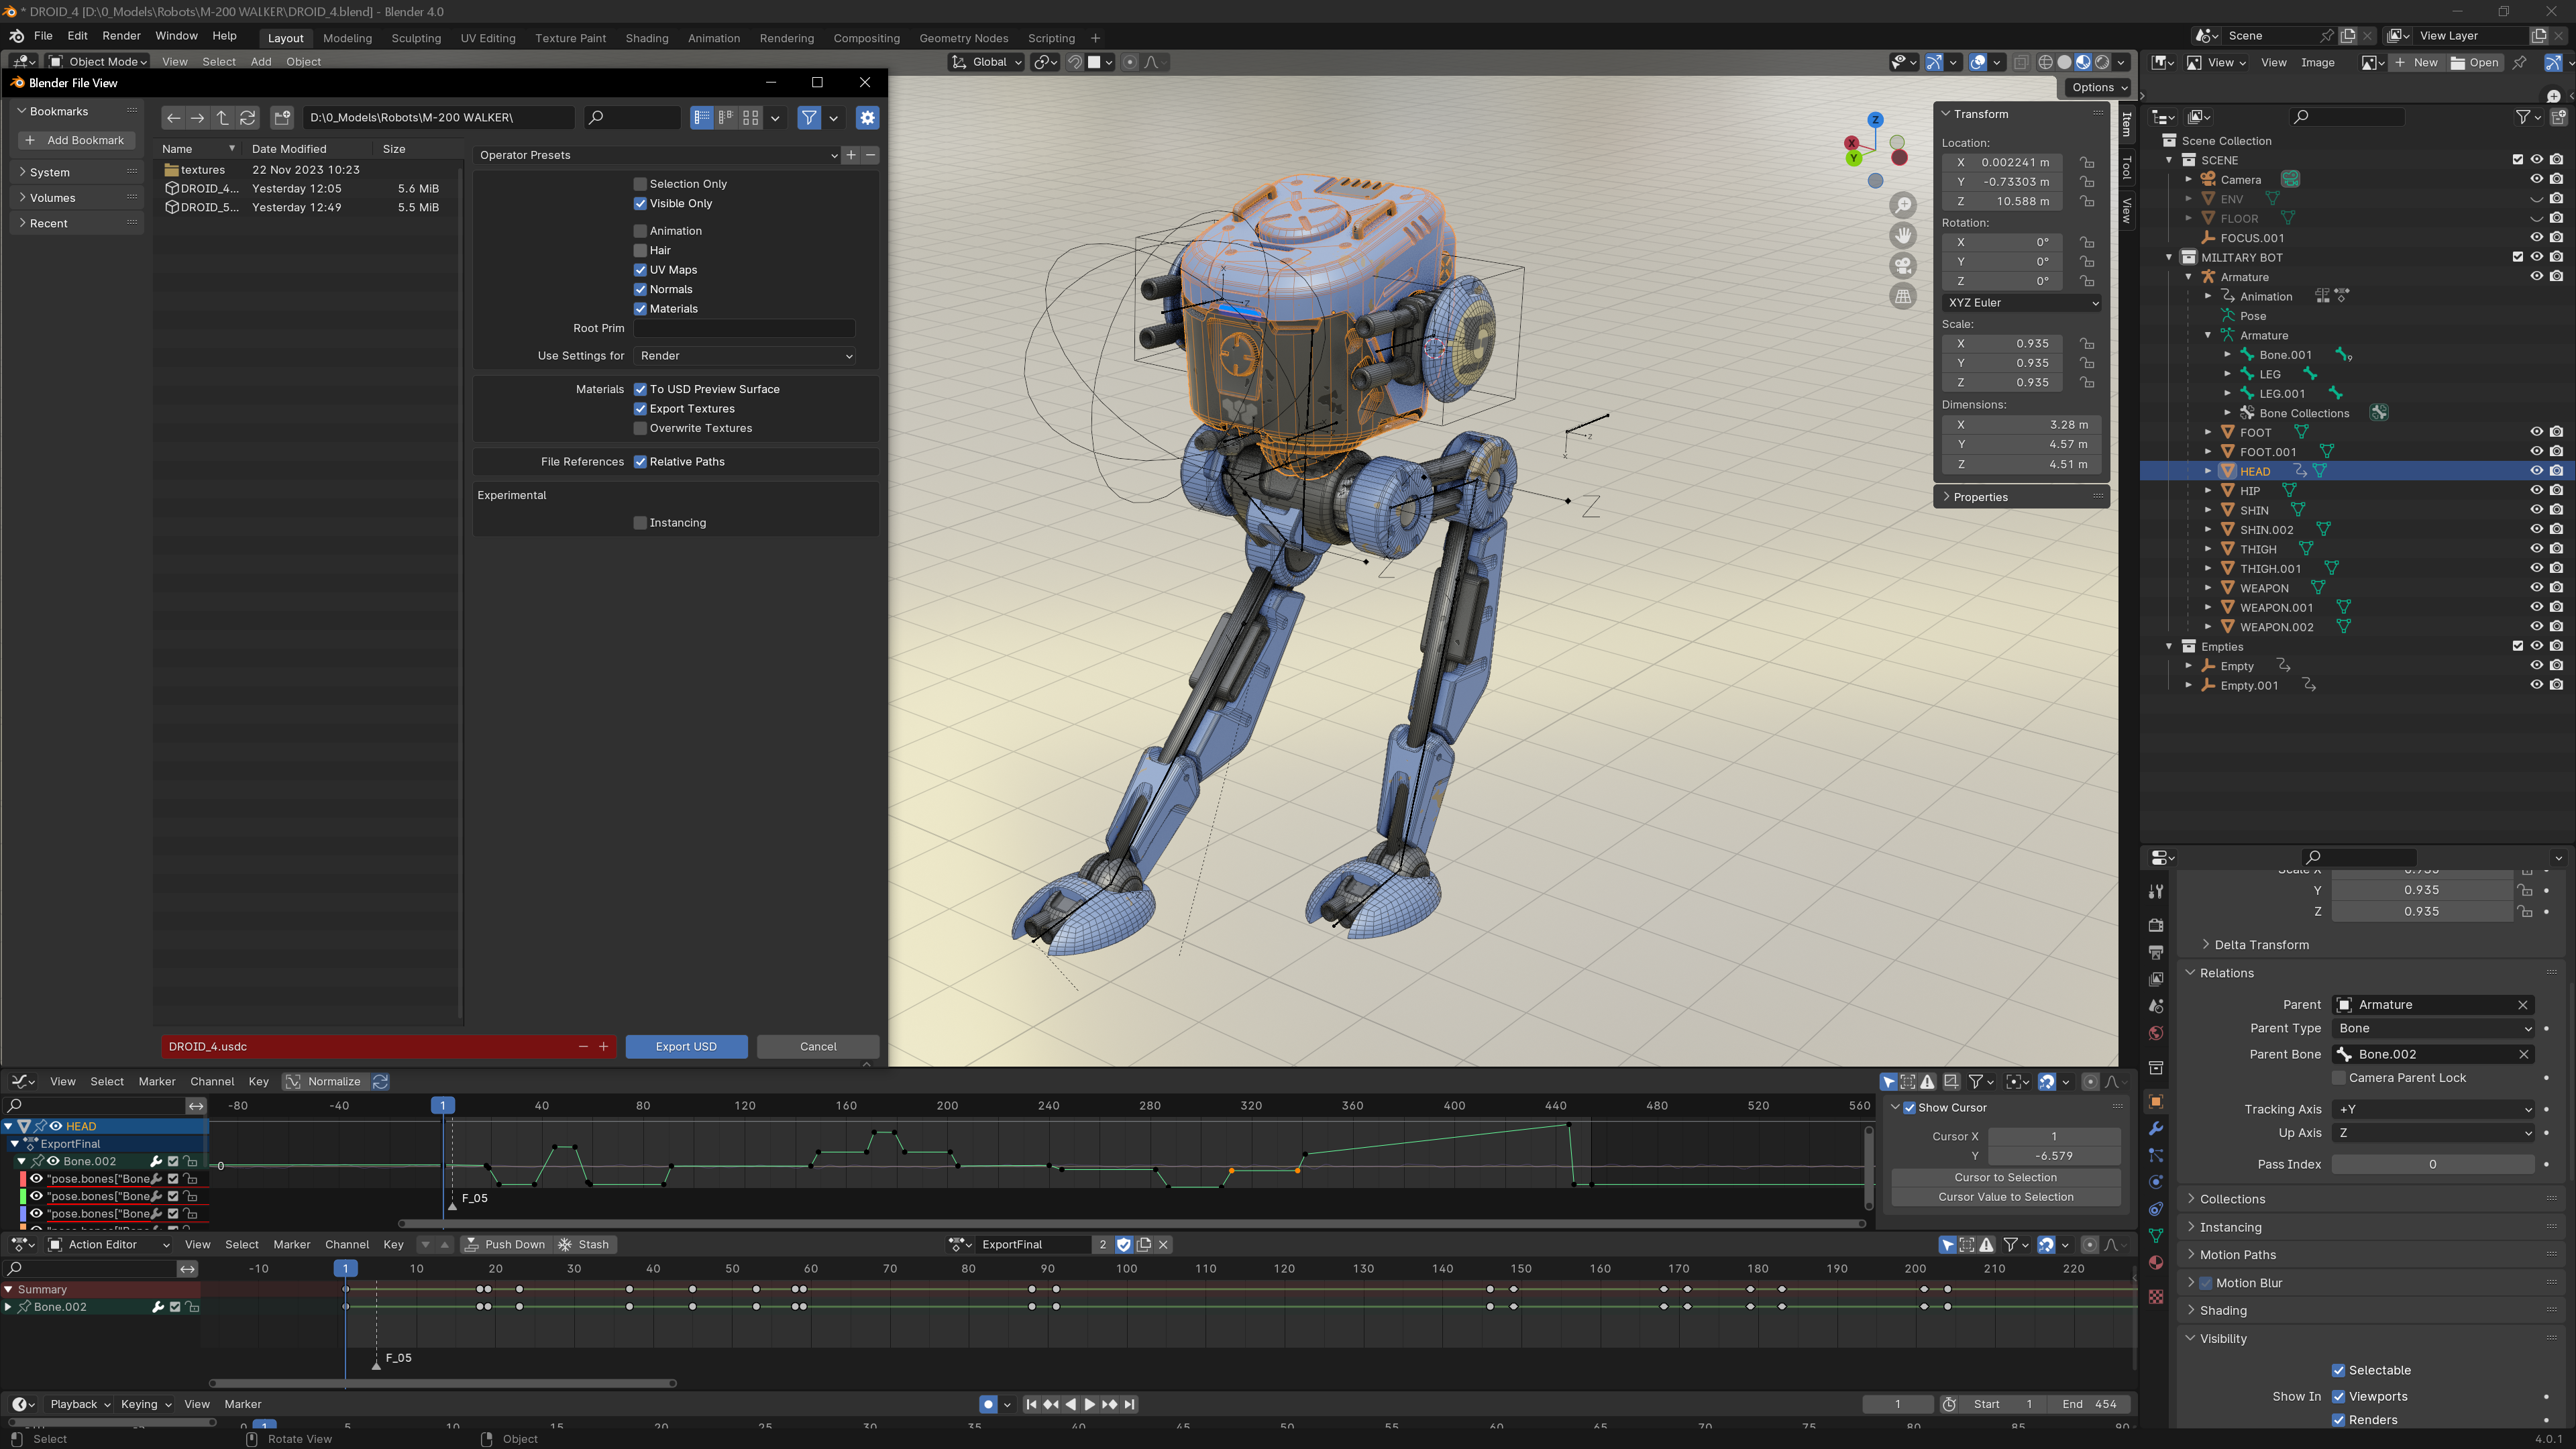The width and height of the screenshot is (2576, 1449).
Task: Jump to last frame
Action: [1129, 1404]
